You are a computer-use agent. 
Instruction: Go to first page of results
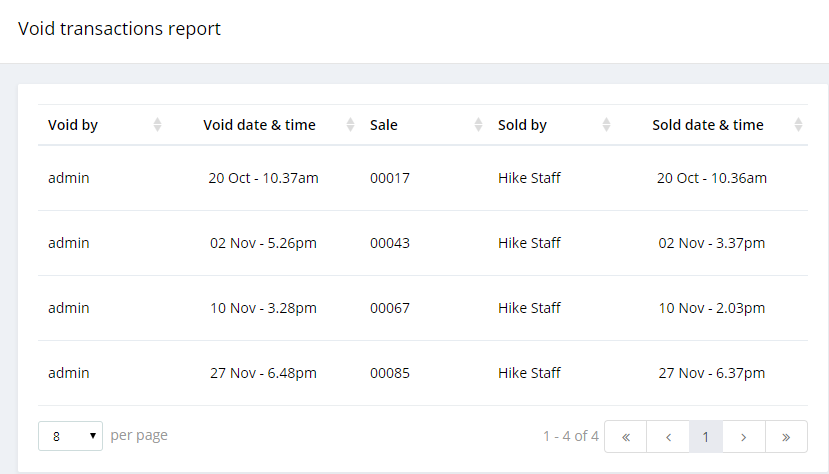pos(626,436)
